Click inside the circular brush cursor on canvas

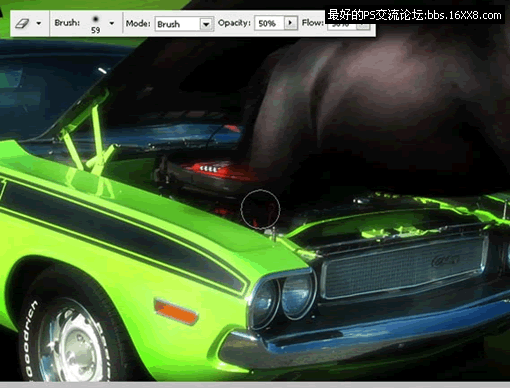point(260,209)
